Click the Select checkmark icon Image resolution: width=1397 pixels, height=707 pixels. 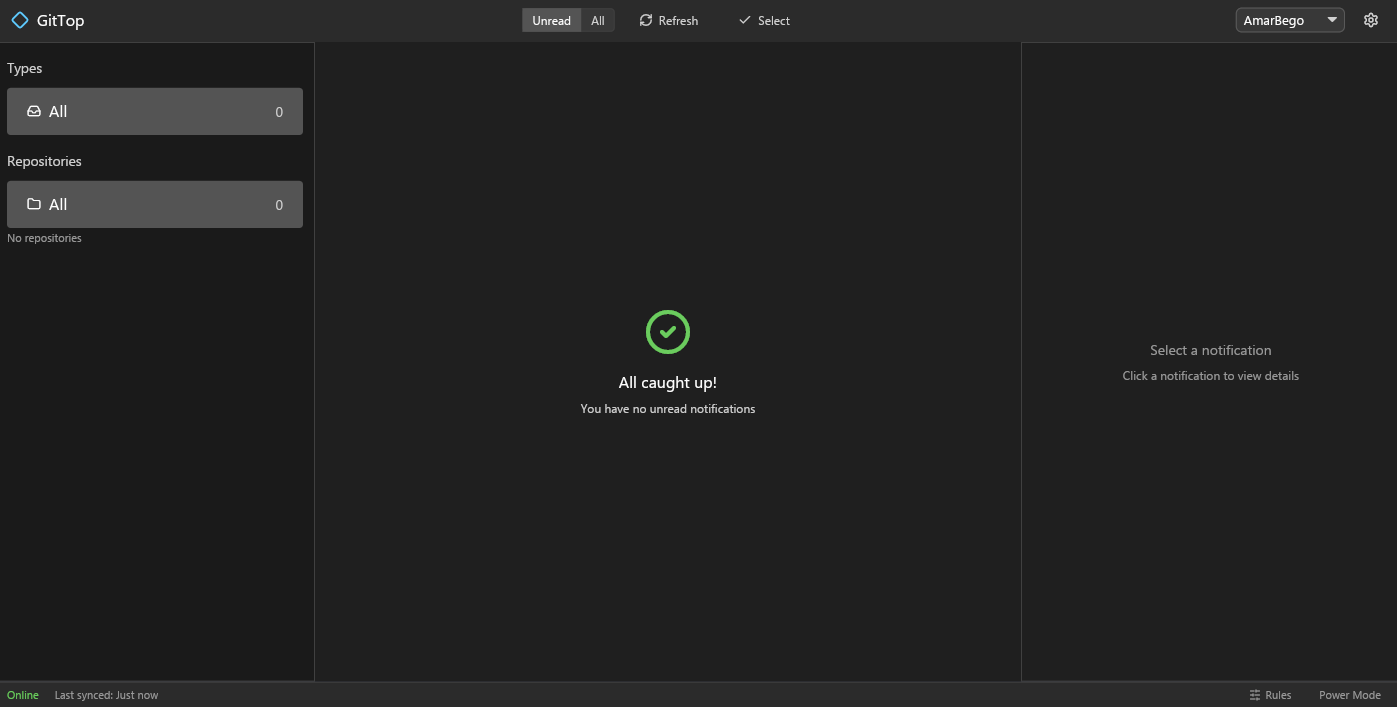tap(744, 19)
